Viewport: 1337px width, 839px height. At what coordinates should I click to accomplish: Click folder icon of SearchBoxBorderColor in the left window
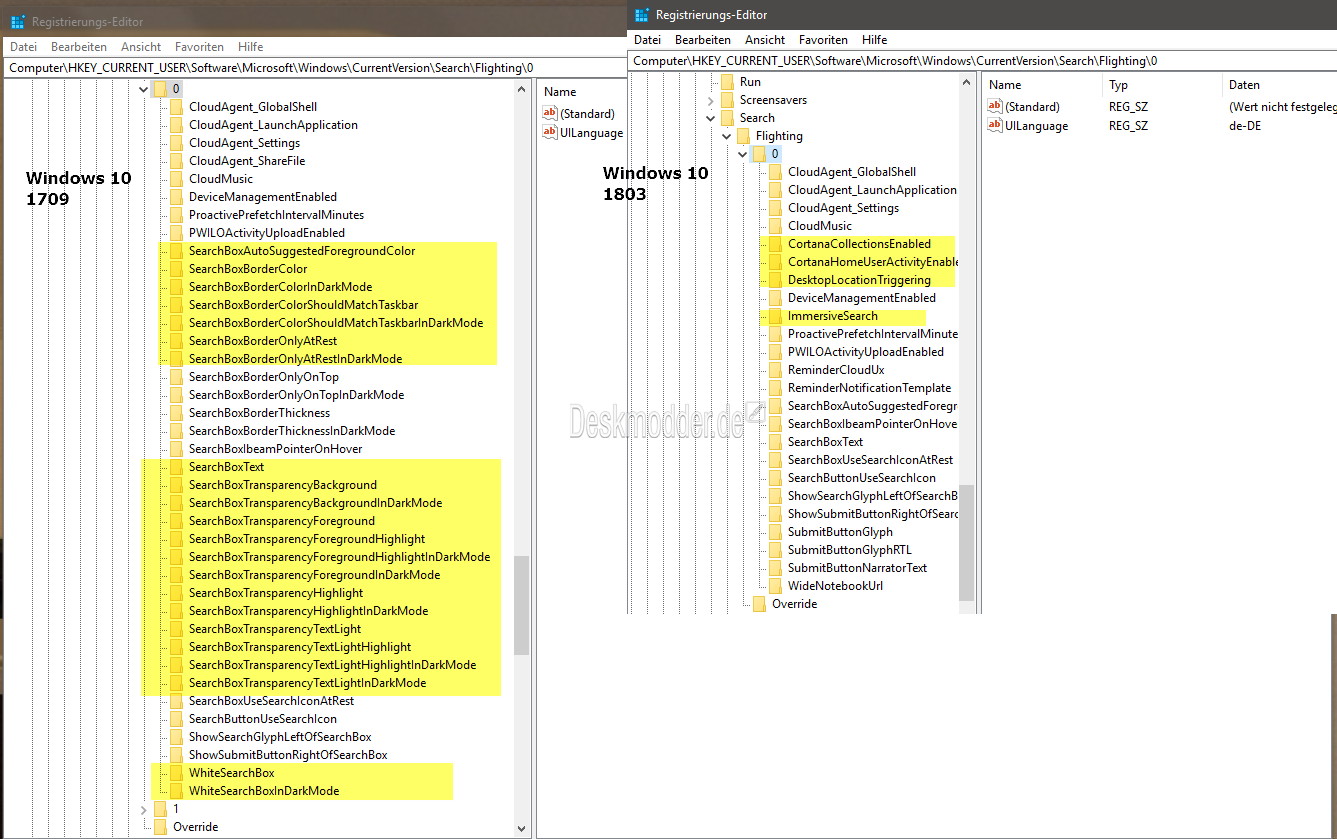pos(176,269)
